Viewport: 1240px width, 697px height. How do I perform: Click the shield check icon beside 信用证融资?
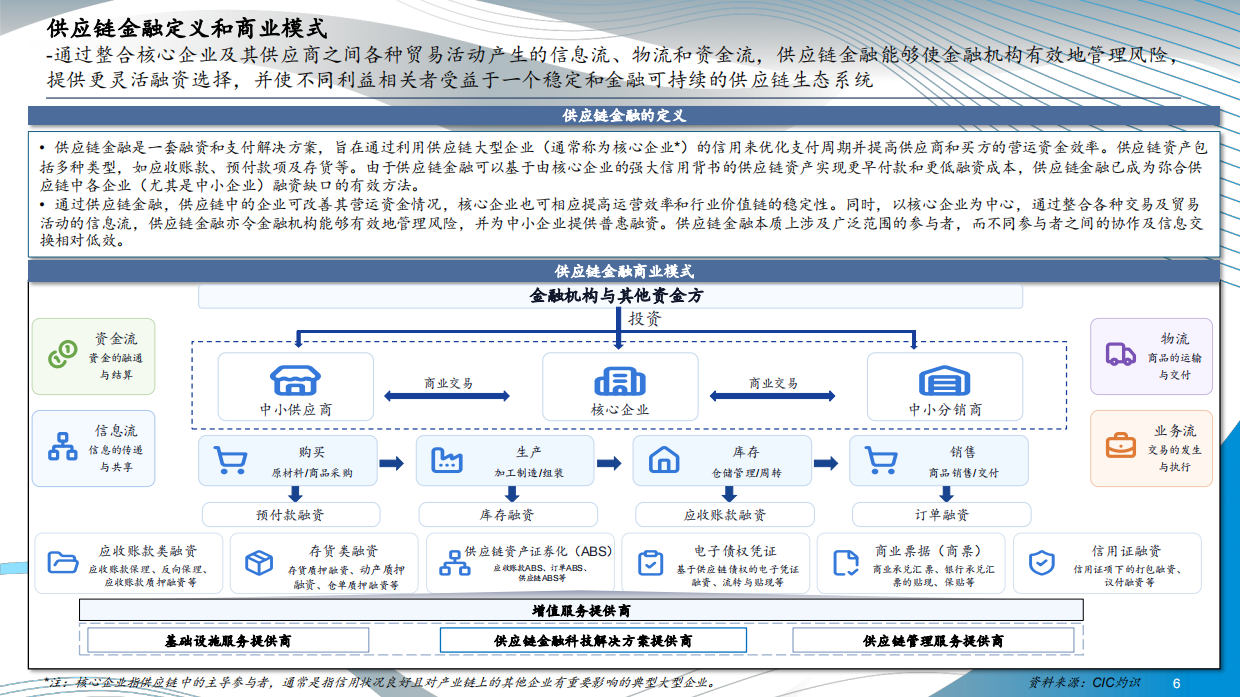click(1042, 562)
